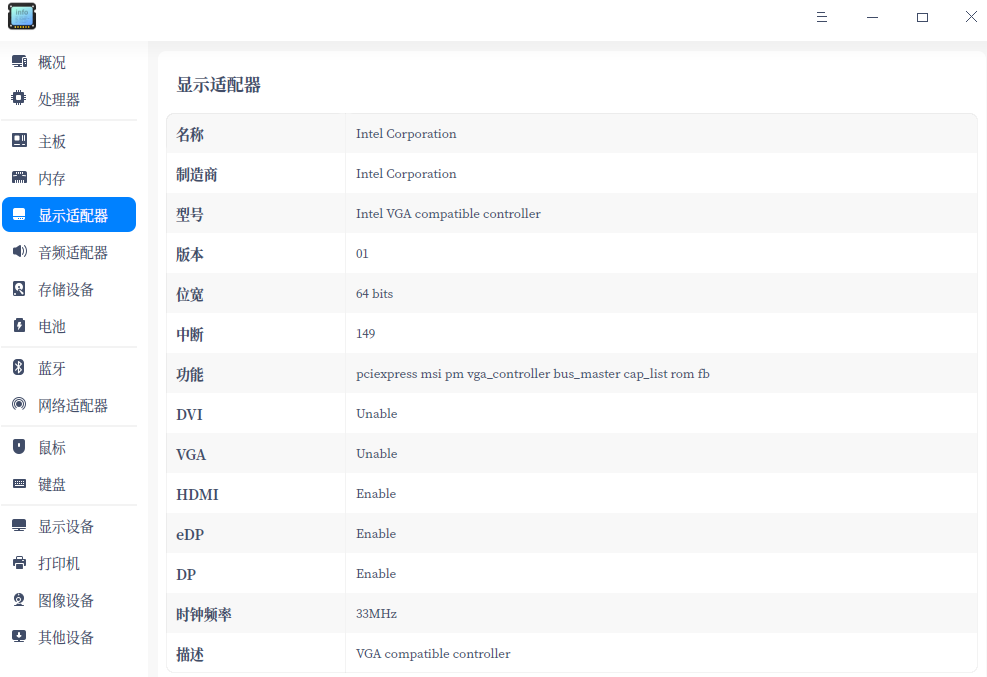Select 键盘 keyboard entry

tap(69, 484)
